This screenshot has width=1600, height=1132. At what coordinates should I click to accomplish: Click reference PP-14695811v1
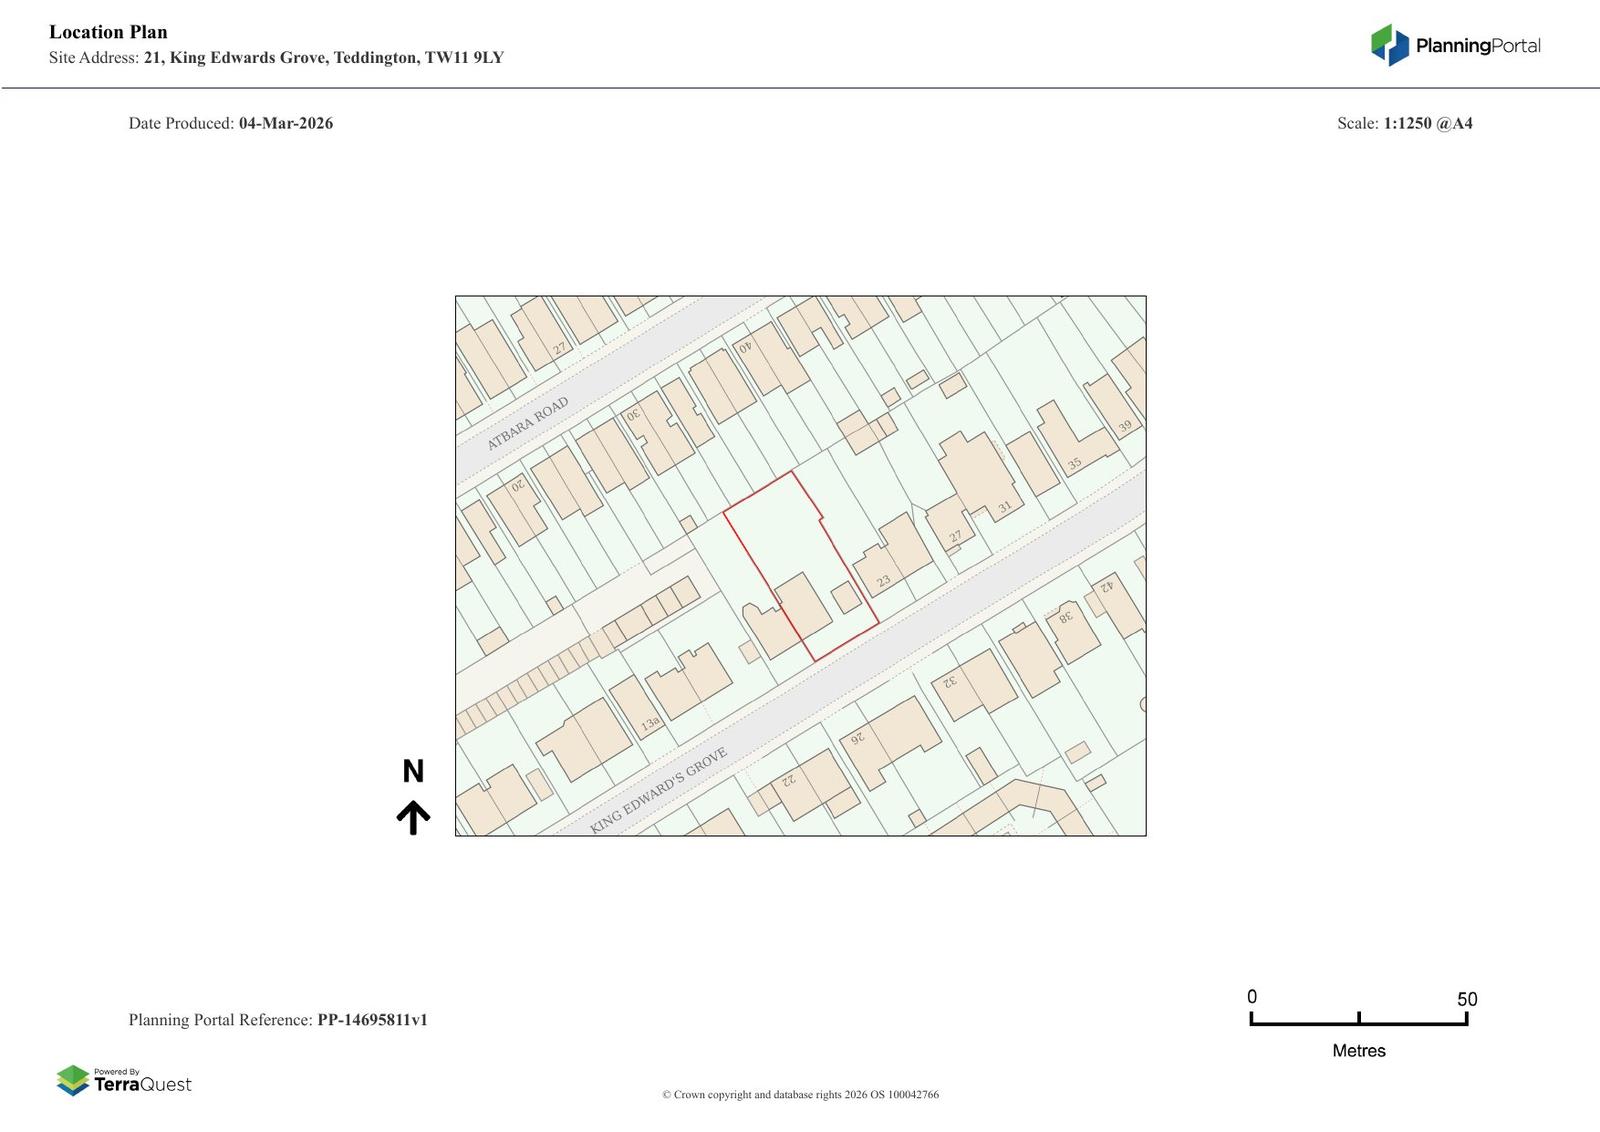point(372,1020)
